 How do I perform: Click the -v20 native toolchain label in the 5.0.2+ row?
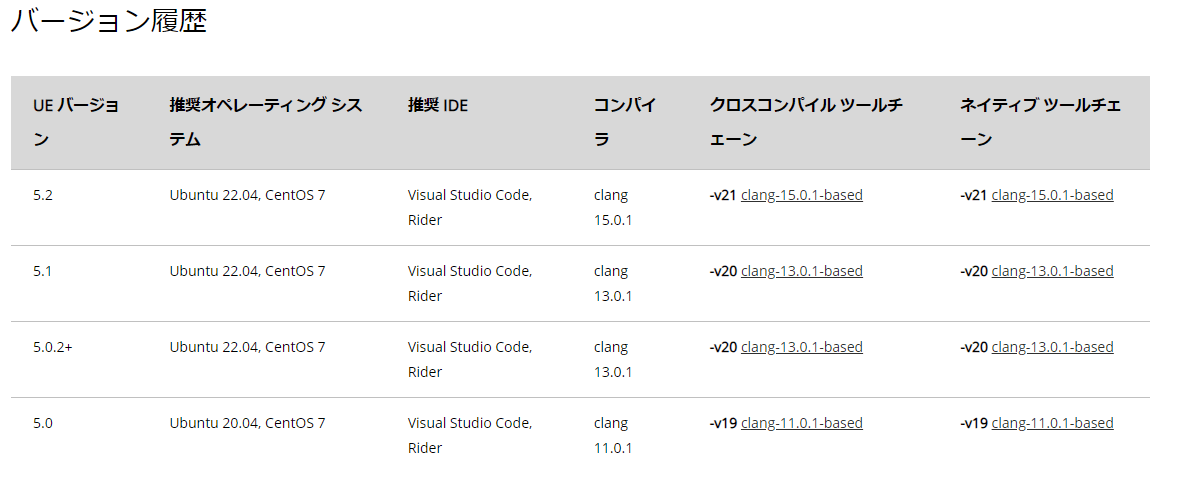[x=974, y=347]
